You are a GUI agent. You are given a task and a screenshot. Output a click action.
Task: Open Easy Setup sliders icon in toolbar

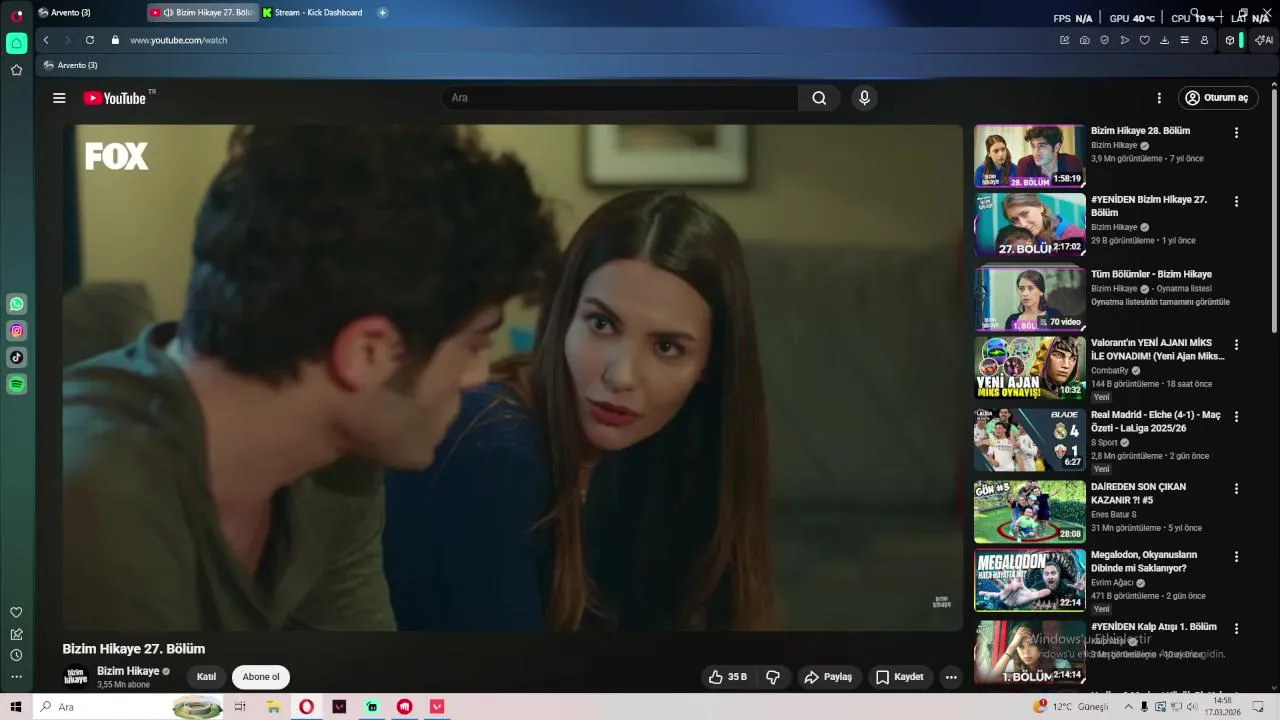pyautogui.click(x=1185, y=40)
